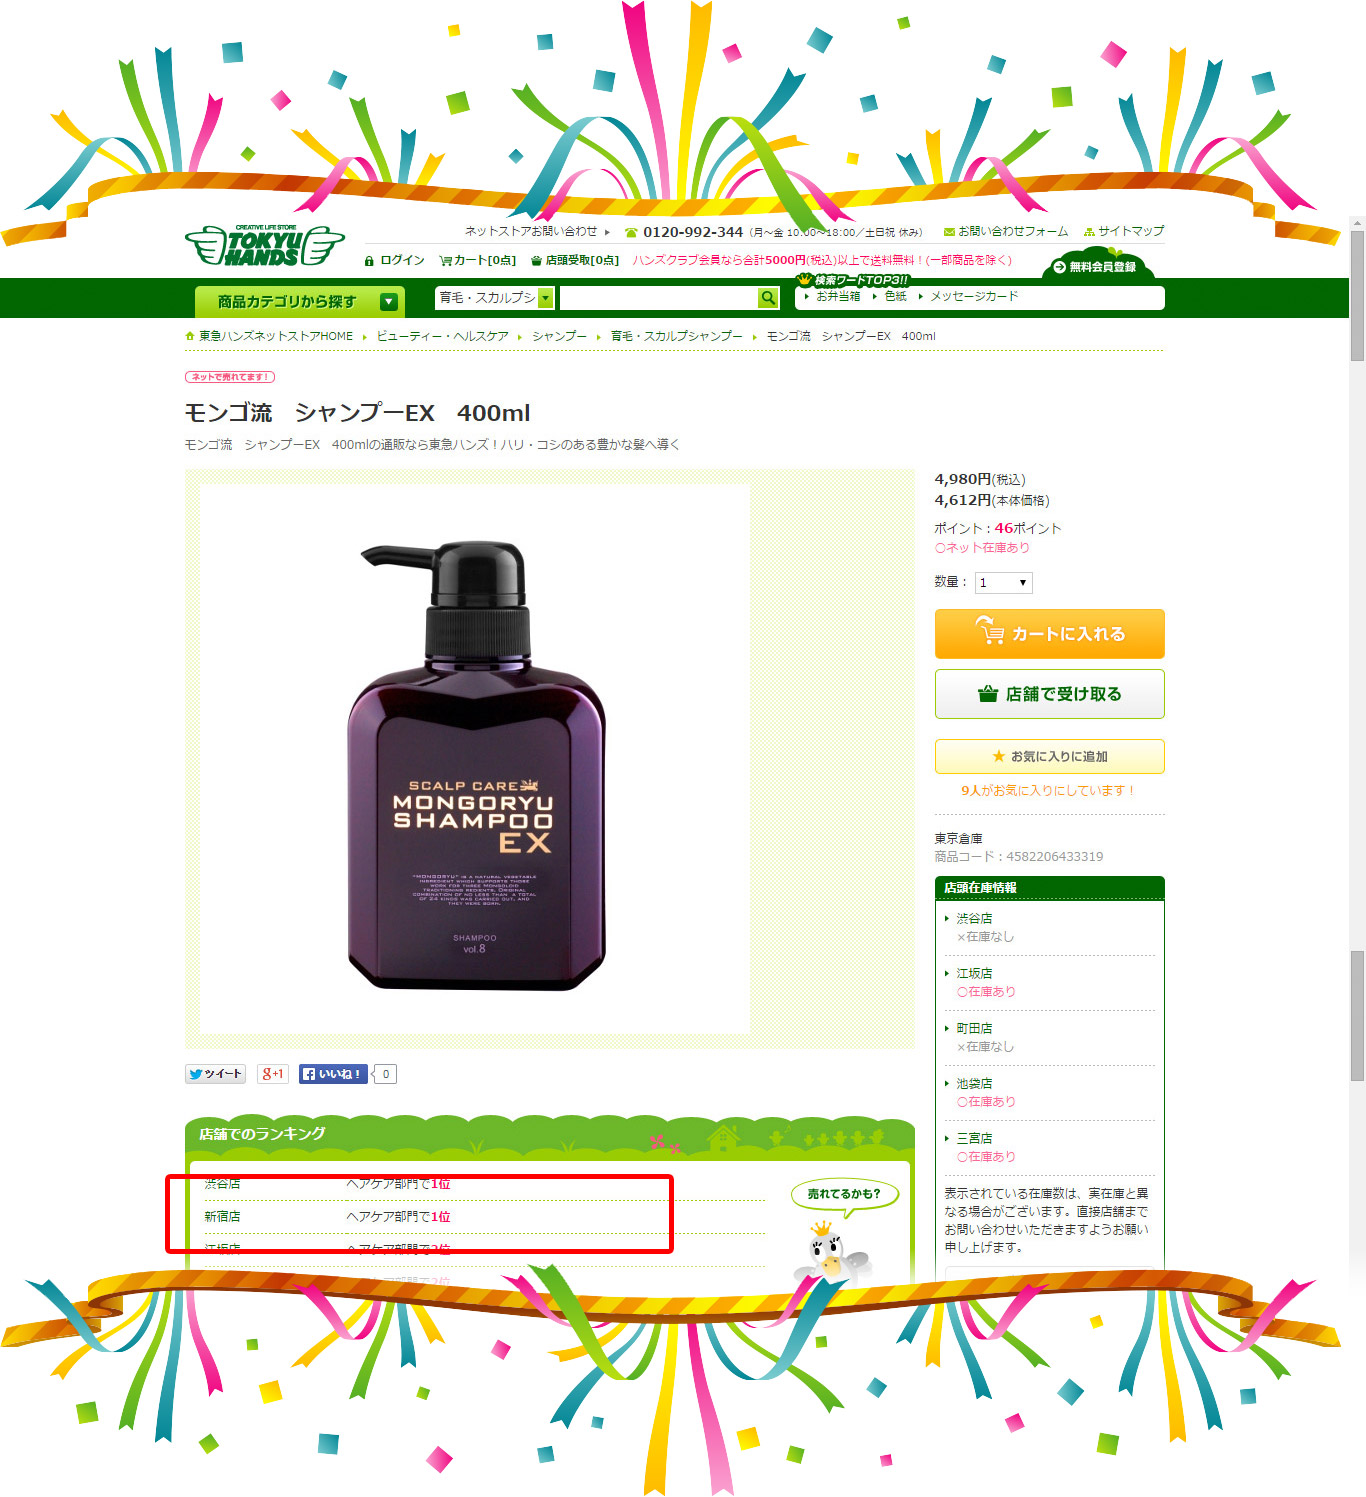Click the search keyword input field
This screenshot has width=1366, height=1497.
tap(658, 298)
